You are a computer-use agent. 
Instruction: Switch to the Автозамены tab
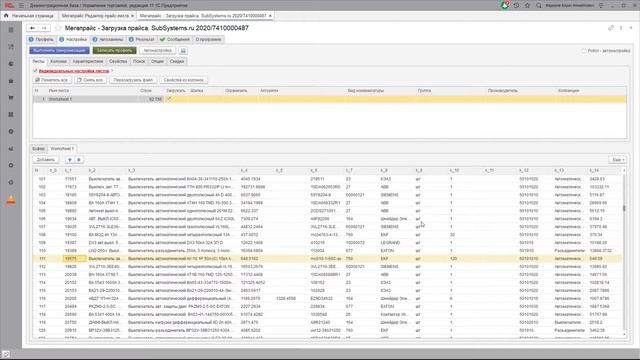click(x=107, y=39)
